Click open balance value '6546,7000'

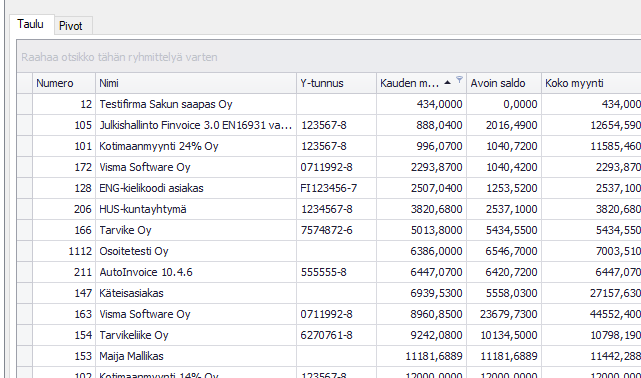pyautogui.click(x=504, y=251)
